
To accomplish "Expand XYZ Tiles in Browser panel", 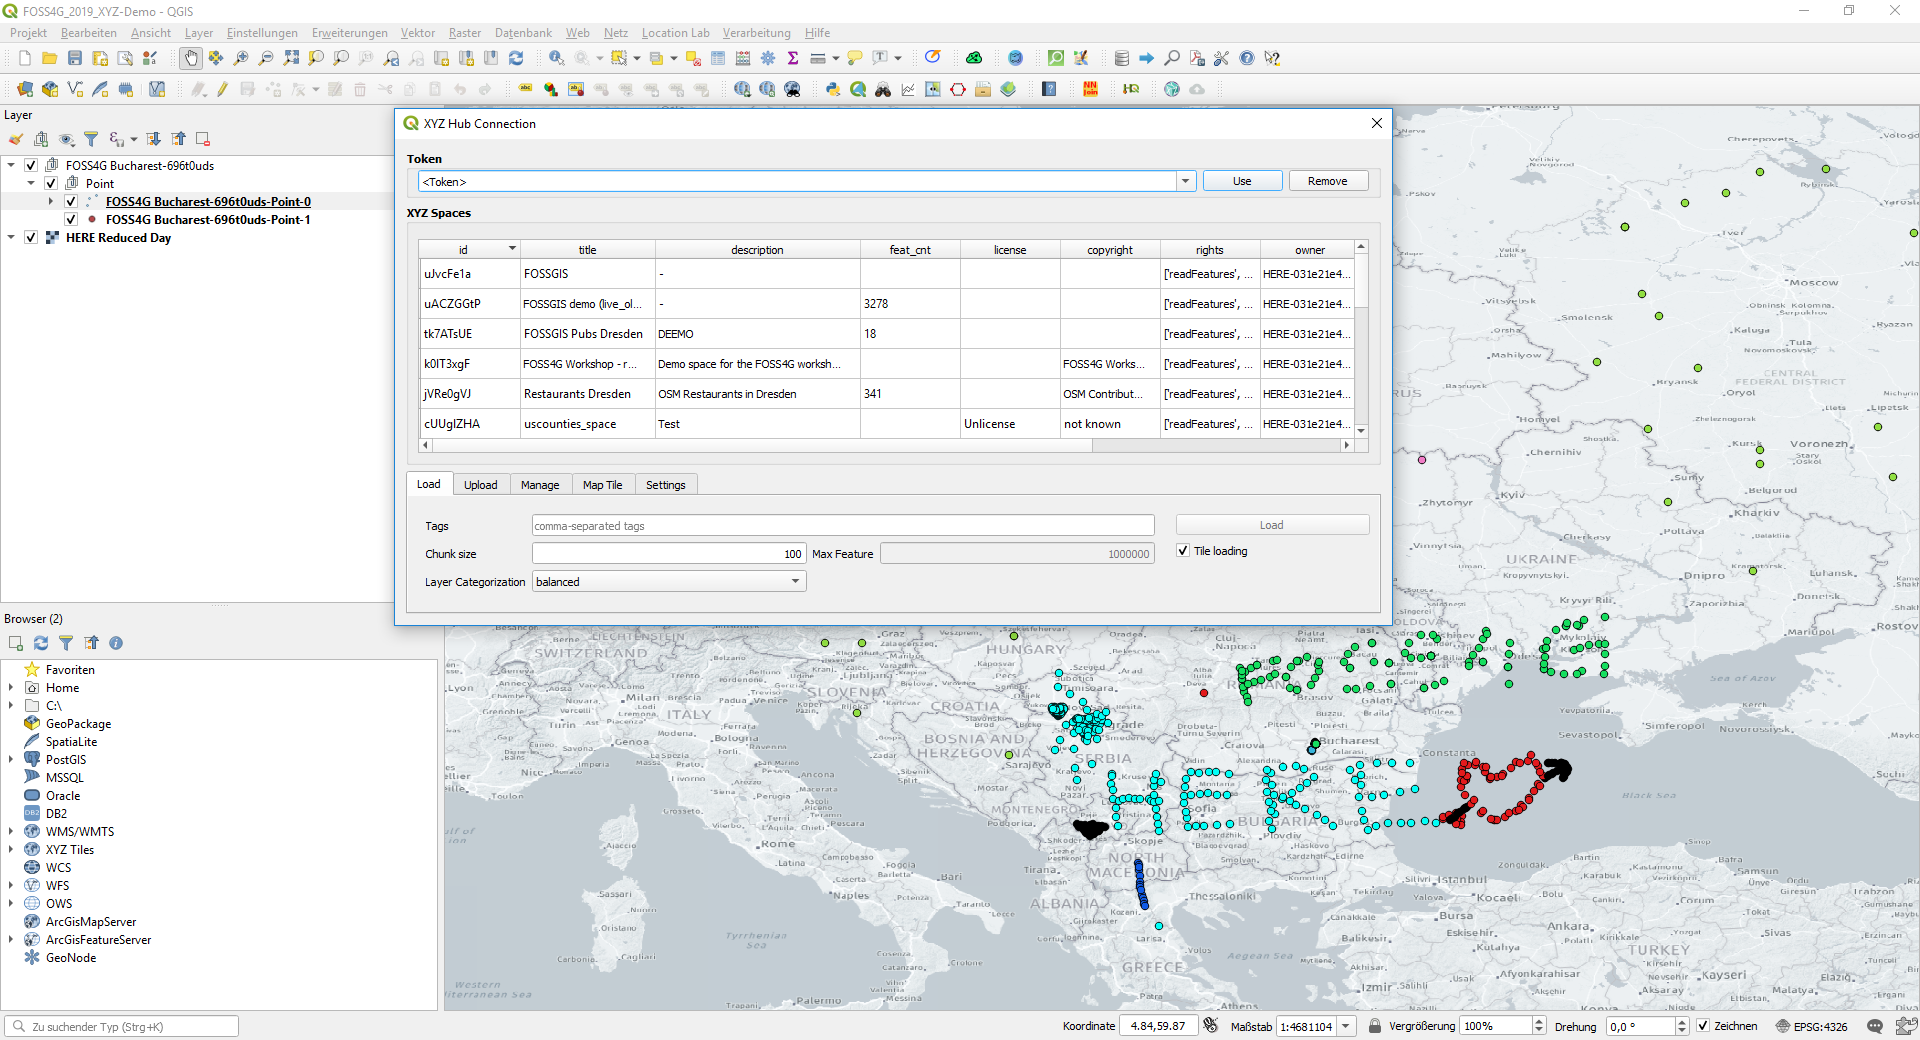I will (11, 849).
